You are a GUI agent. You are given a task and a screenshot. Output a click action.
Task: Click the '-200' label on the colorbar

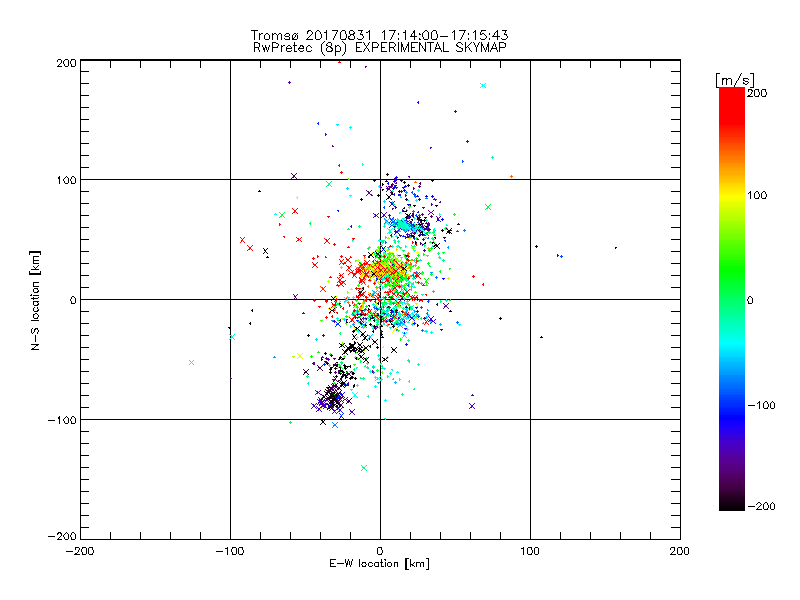pyautogui.click(x=761, y=506)
